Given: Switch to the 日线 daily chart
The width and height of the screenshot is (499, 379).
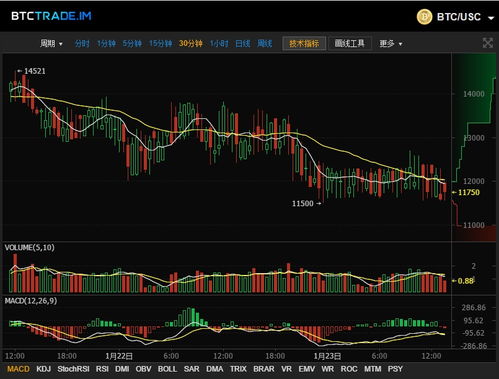Looking at the screenshot, I should pyautogui.click(x=243, y=43).
